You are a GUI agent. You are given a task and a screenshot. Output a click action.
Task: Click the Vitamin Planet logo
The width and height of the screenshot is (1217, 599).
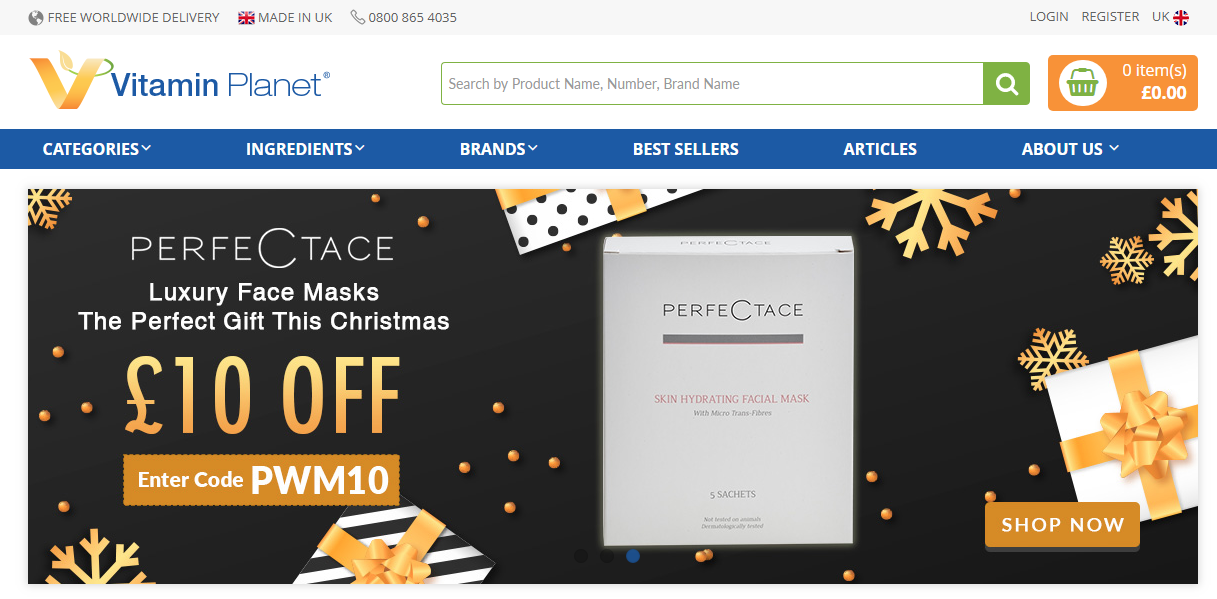pyautogui.click(x=180, y=80)
